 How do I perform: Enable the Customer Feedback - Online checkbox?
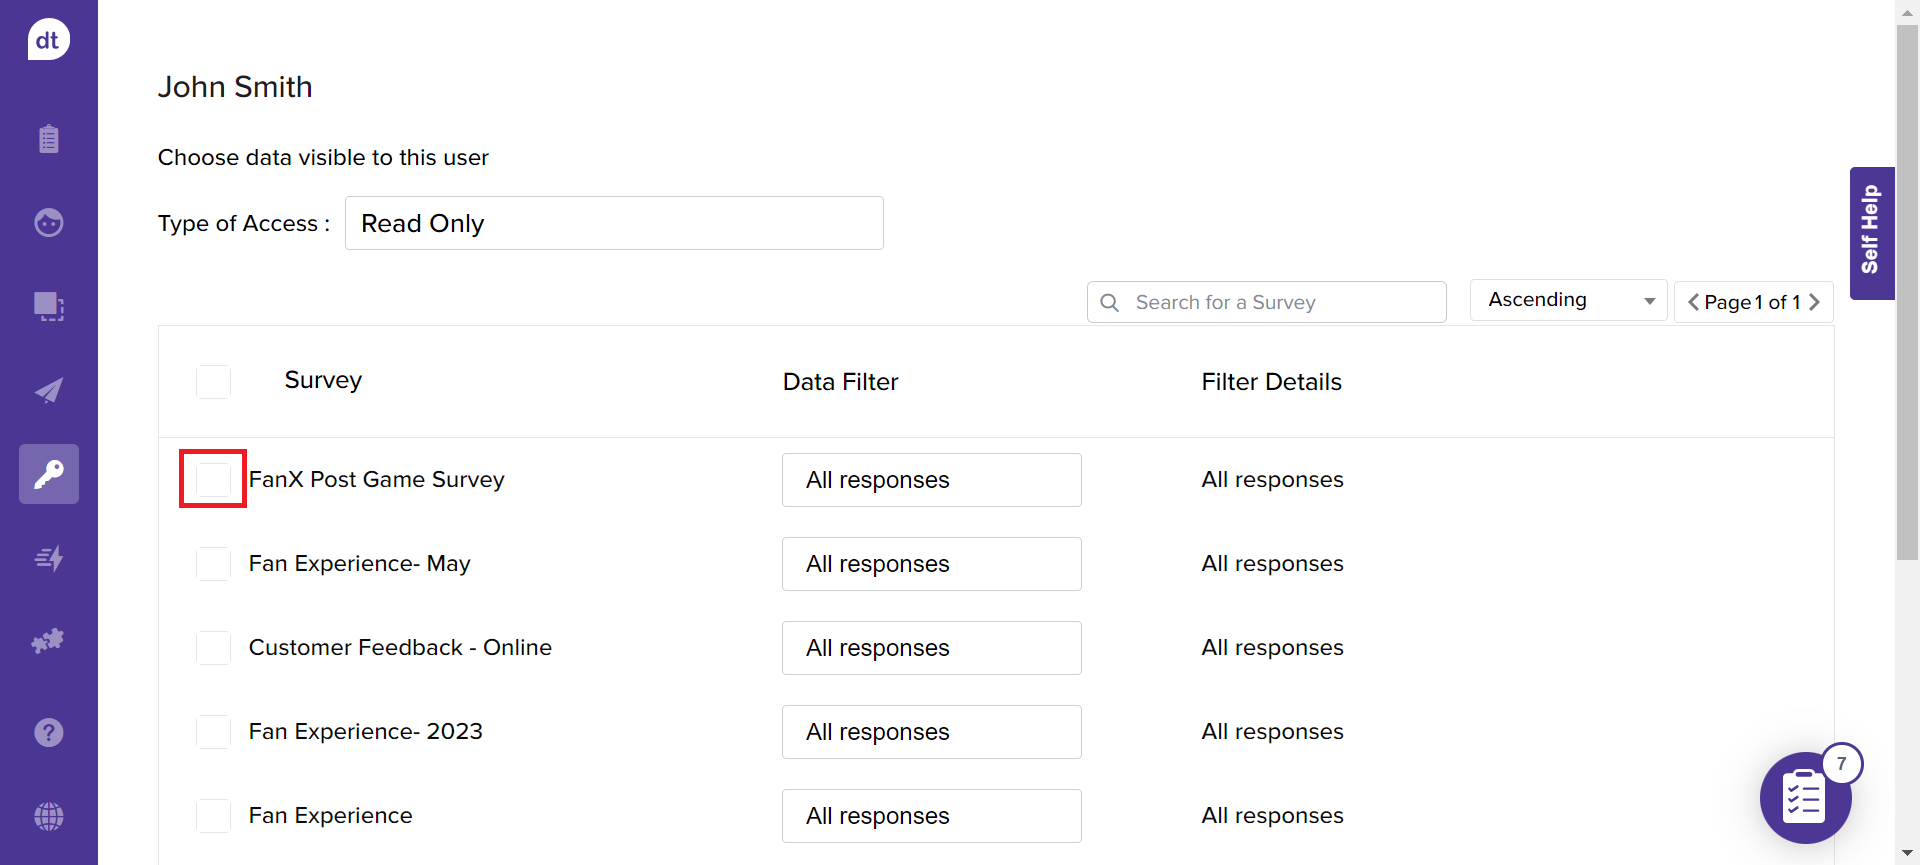coord(213,648)
